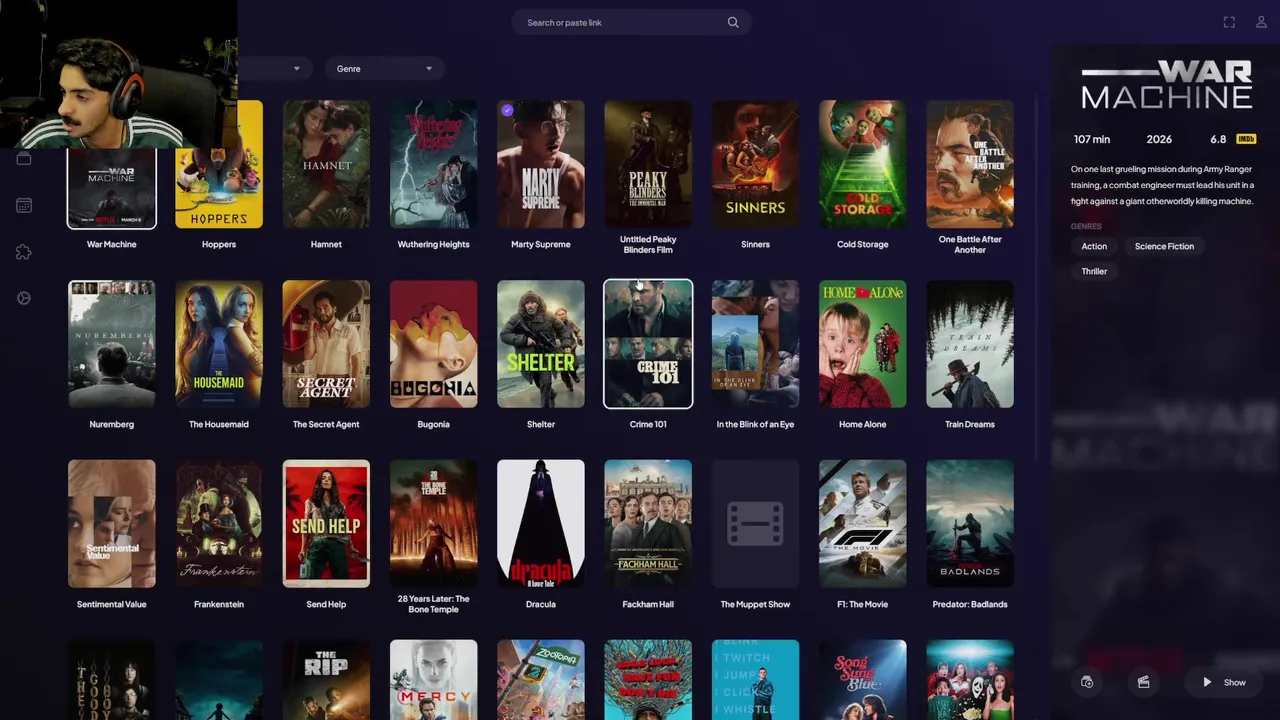Open the Marty Supreme poster
The image size is (1280, 720).
click(x=541, y=164)
